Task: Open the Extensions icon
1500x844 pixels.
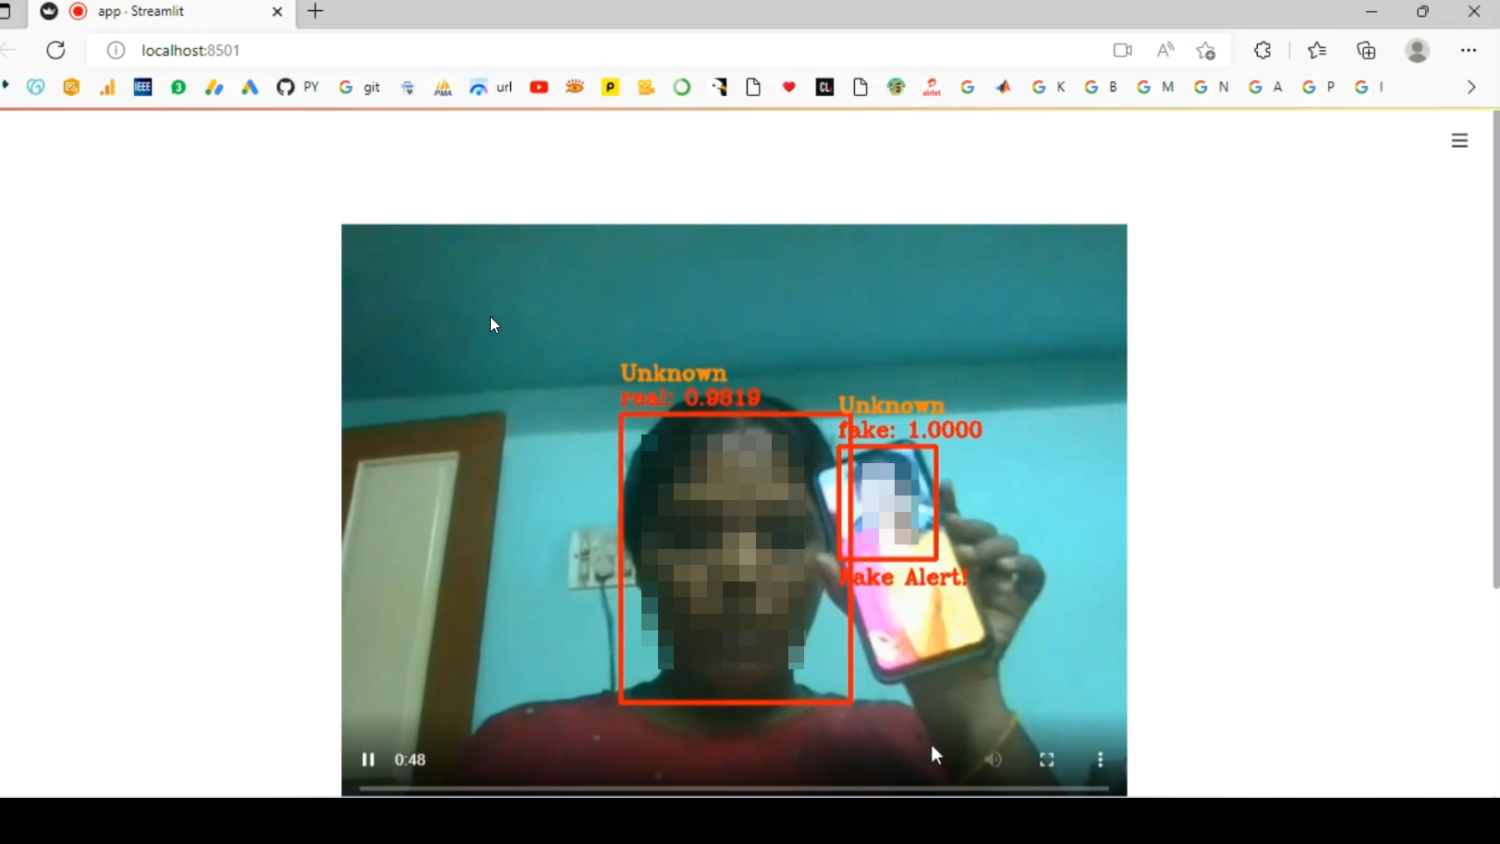Action: point(1262,50)
